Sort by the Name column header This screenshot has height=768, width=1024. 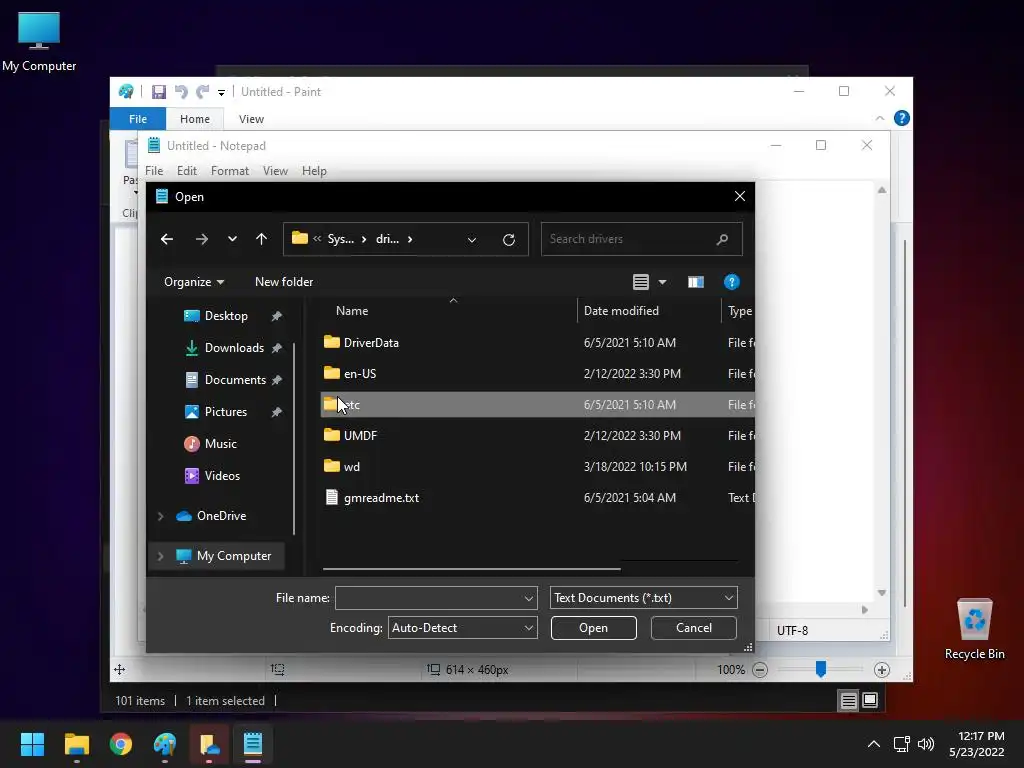(x=352, y=311)
